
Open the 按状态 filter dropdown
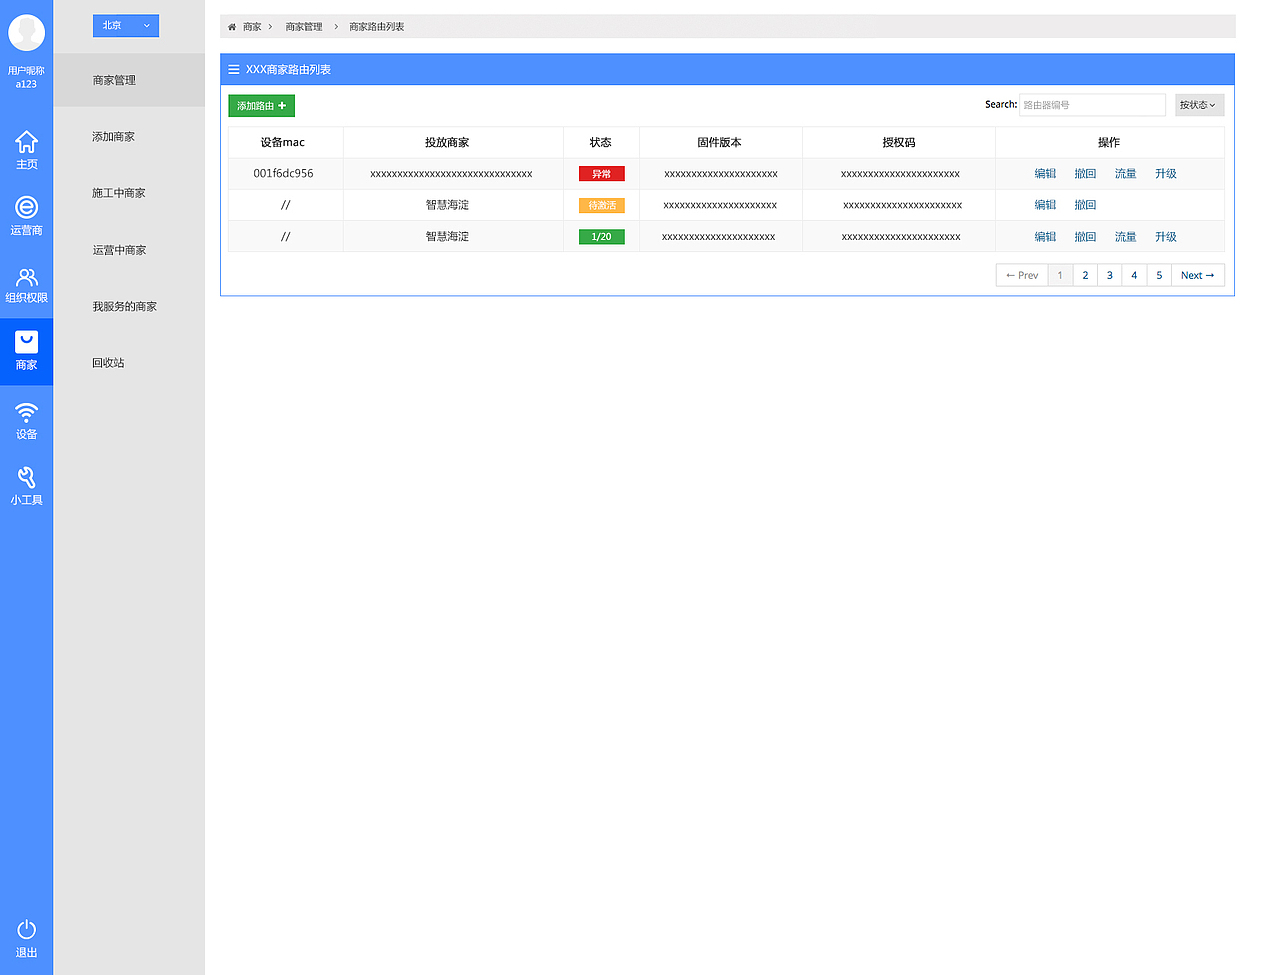[1199, 105]
